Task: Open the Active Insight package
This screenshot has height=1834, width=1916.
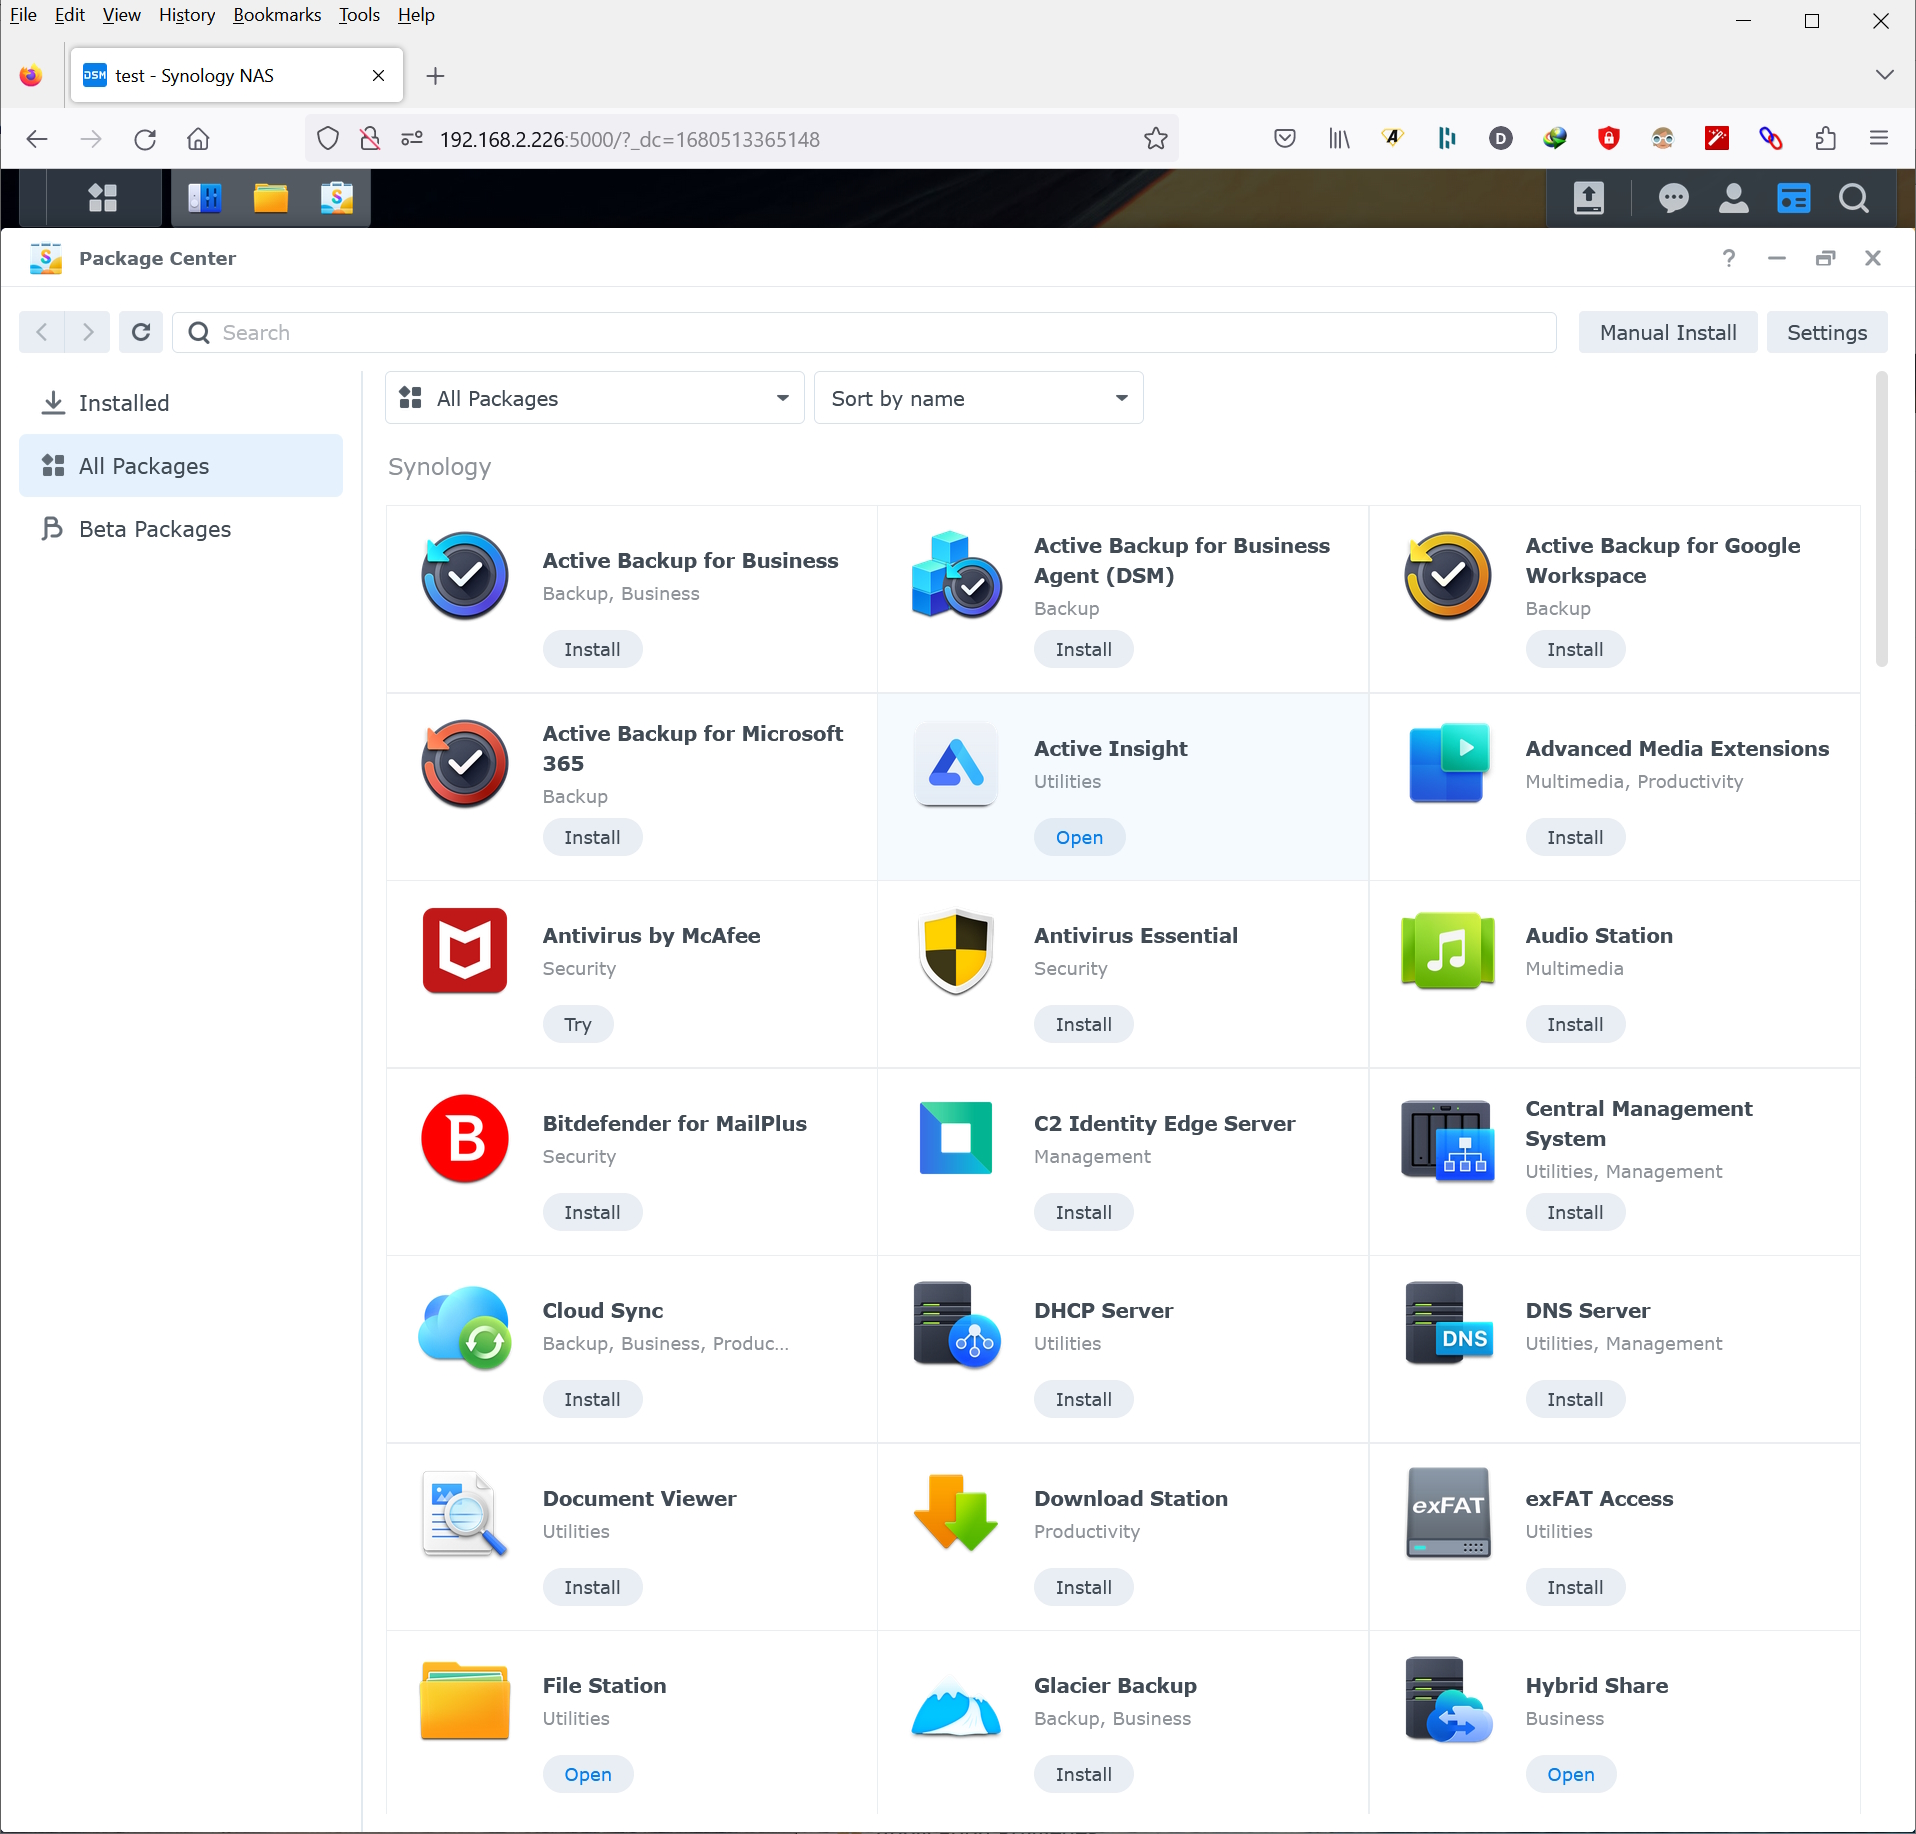Action: [x=1079, y=837]
